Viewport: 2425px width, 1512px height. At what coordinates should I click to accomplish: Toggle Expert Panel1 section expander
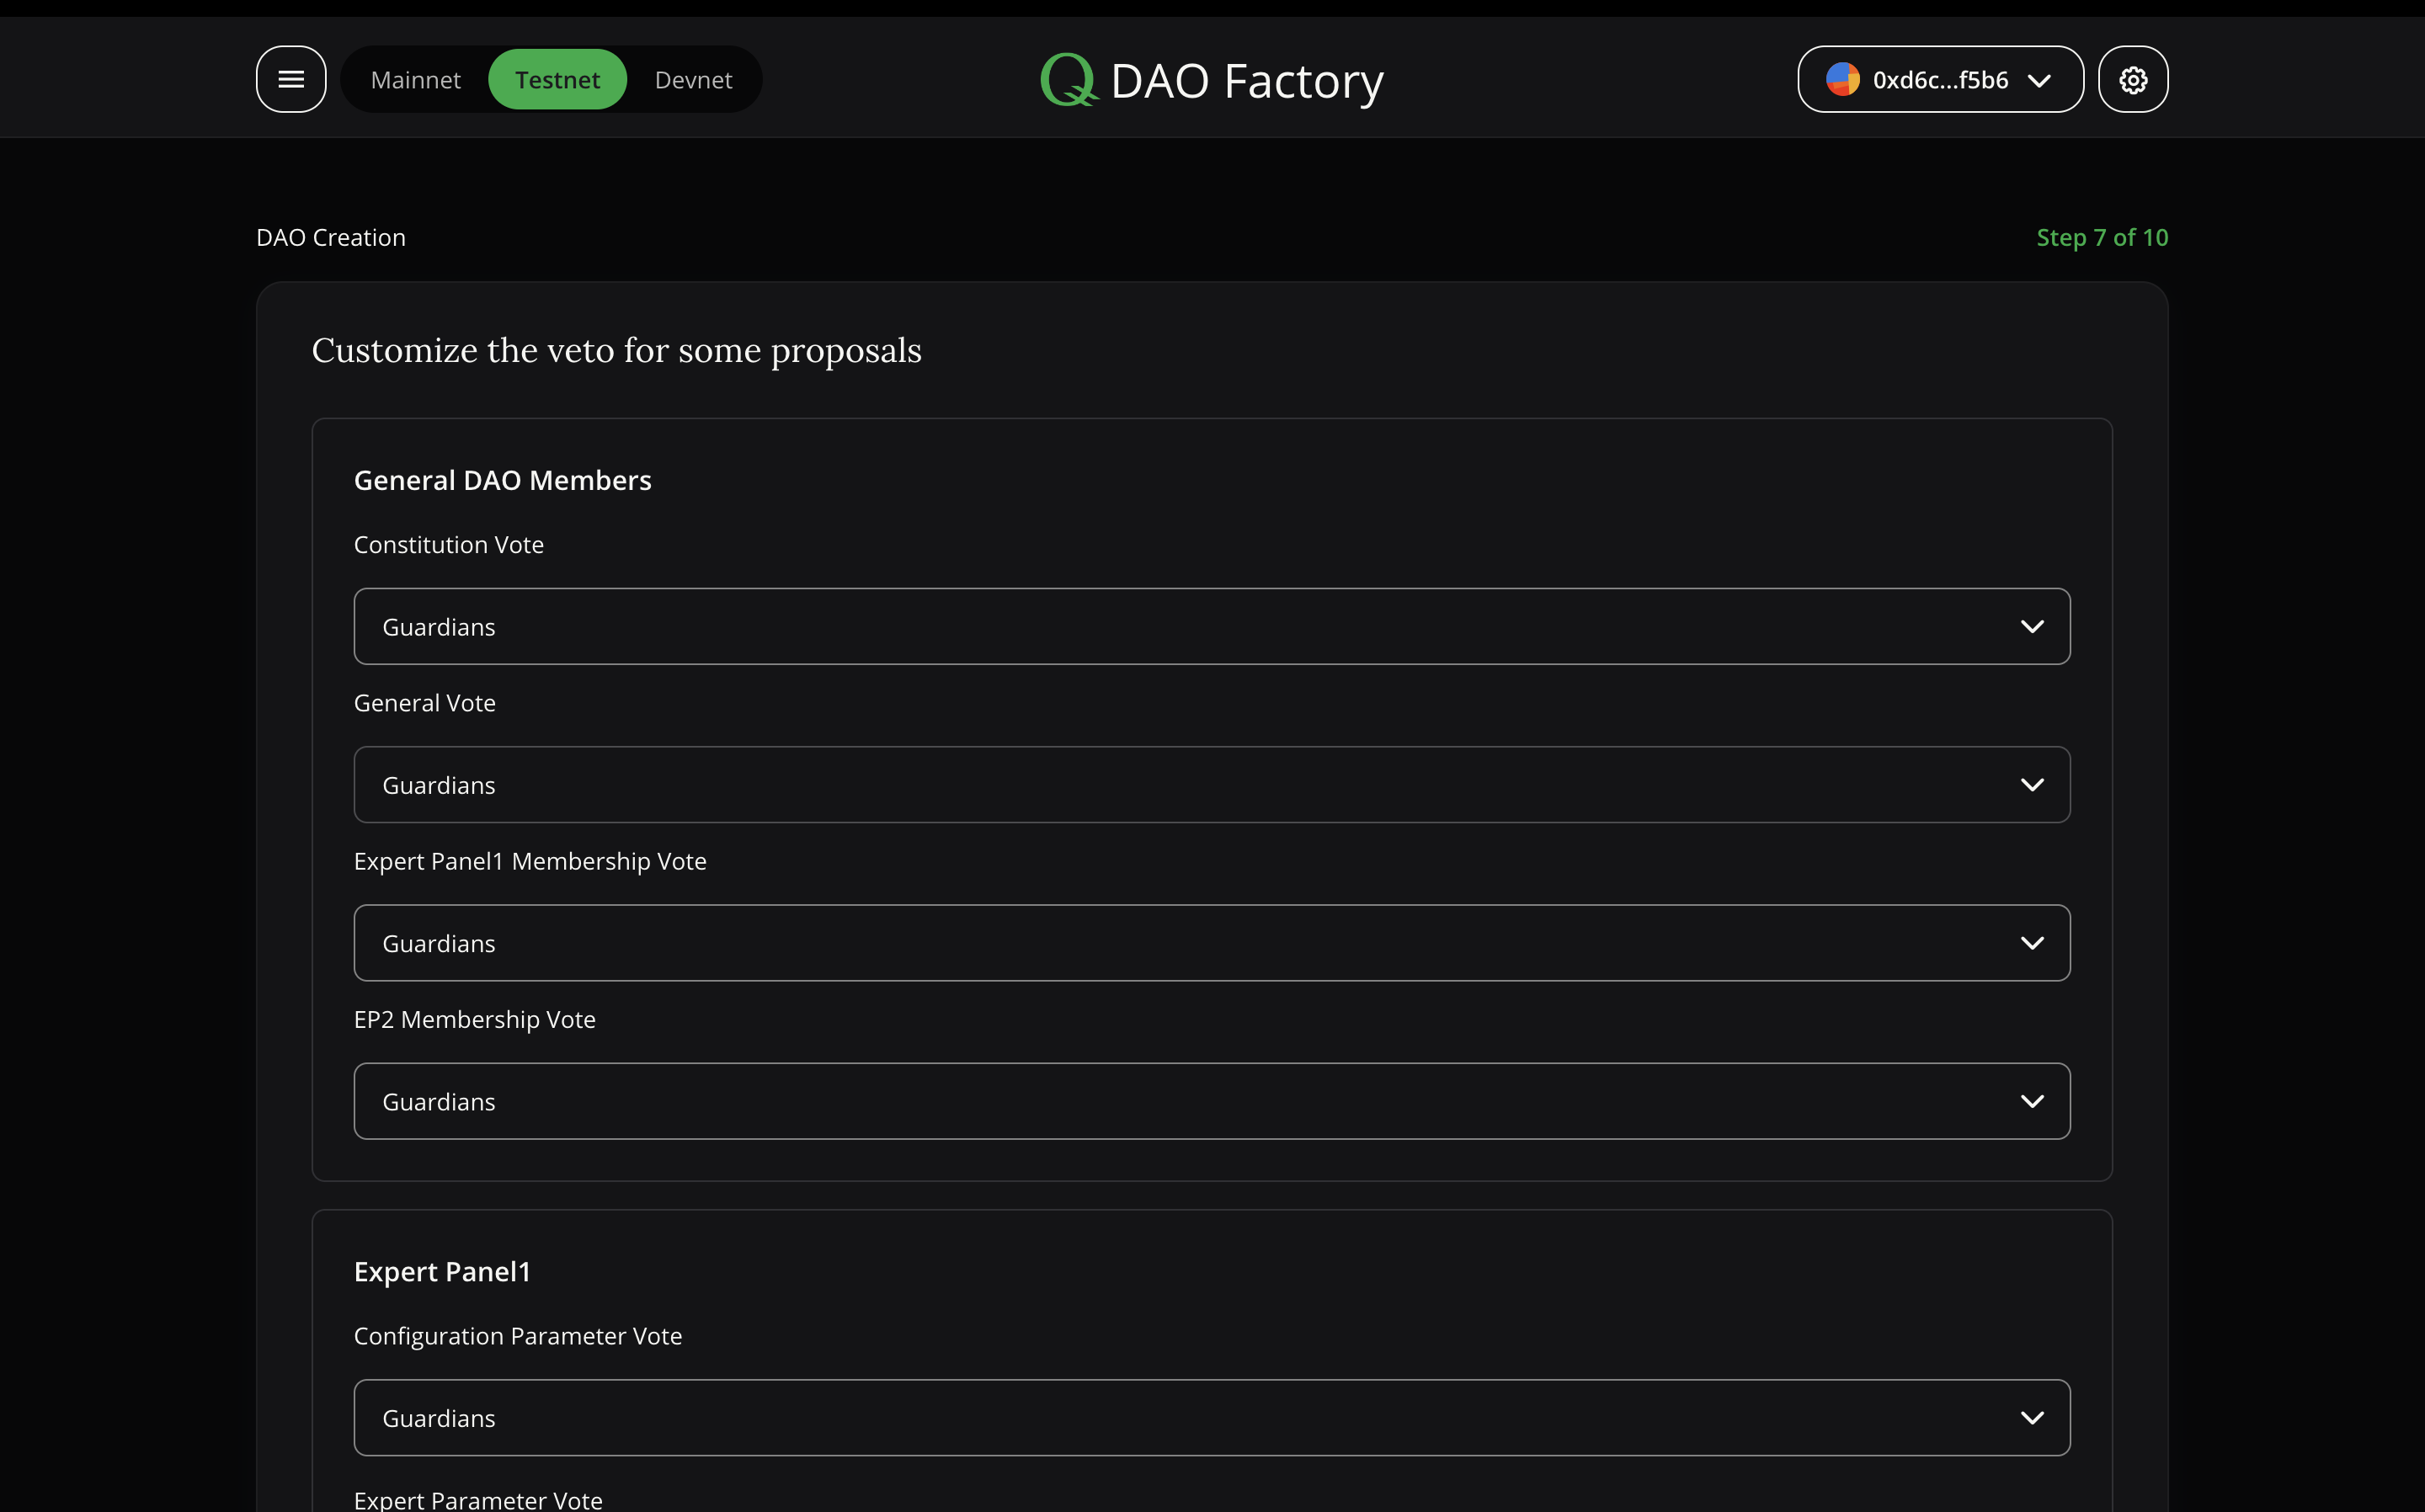pyautogui.click(x=440, y=1270)
